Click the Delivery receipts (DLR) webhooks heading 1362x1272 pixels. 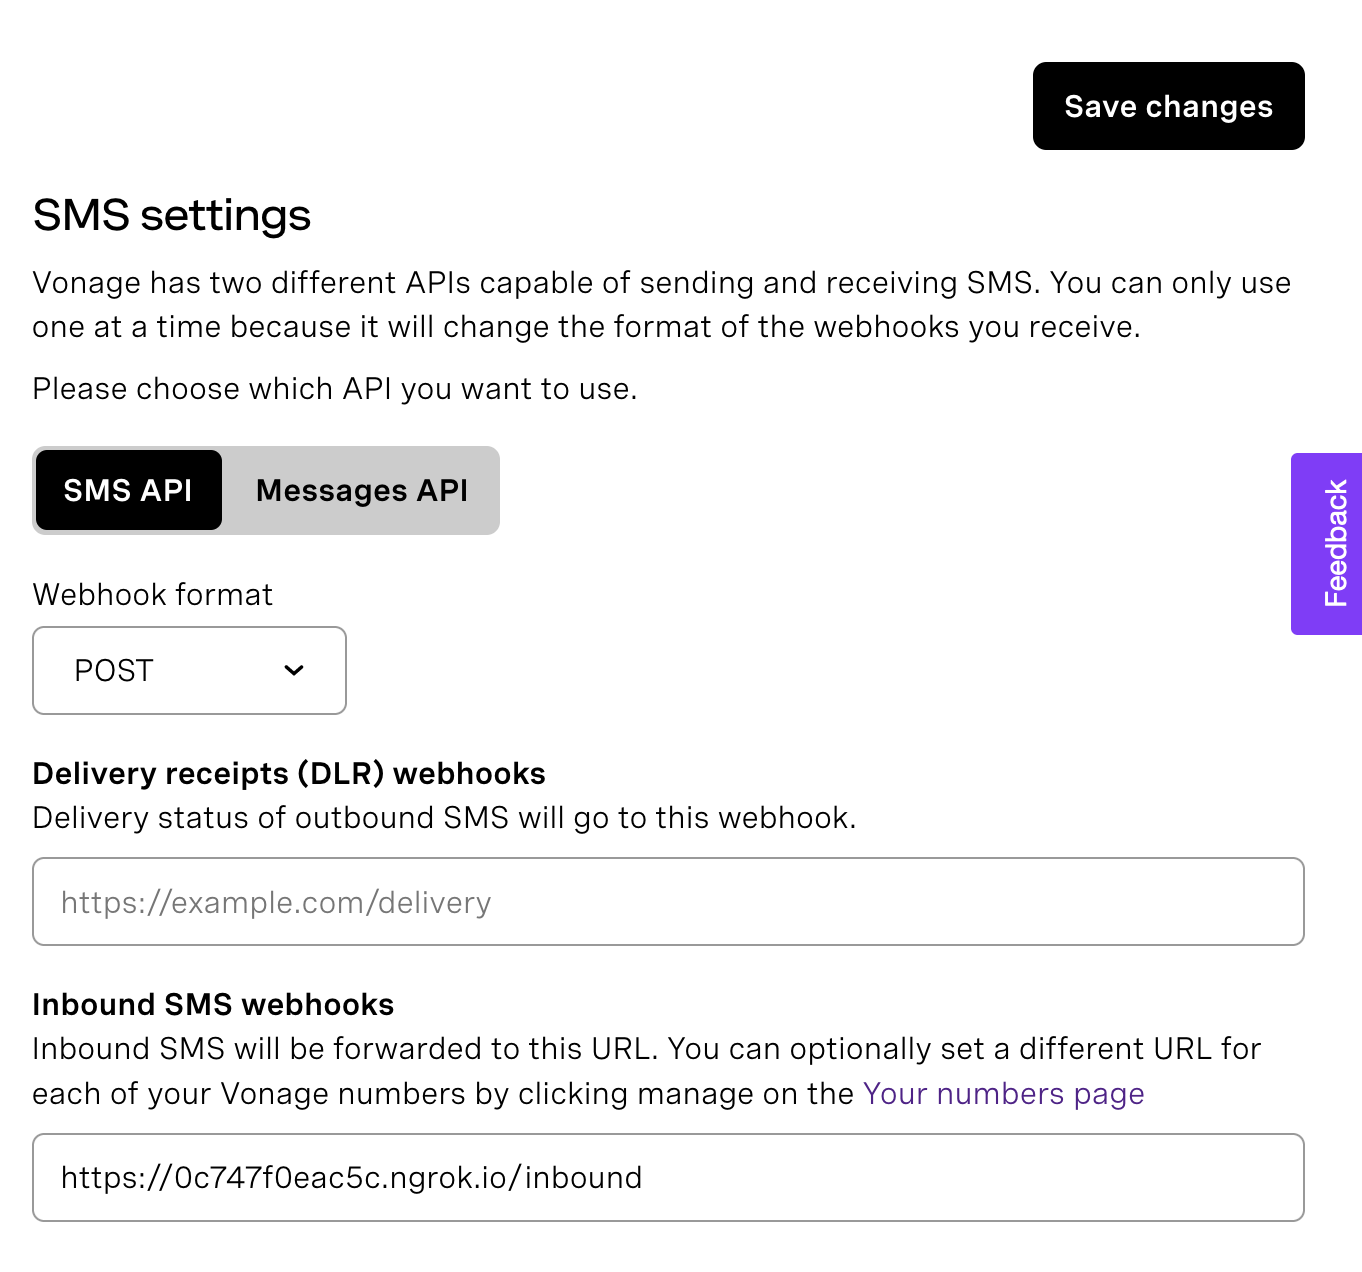tap(289, 773)
